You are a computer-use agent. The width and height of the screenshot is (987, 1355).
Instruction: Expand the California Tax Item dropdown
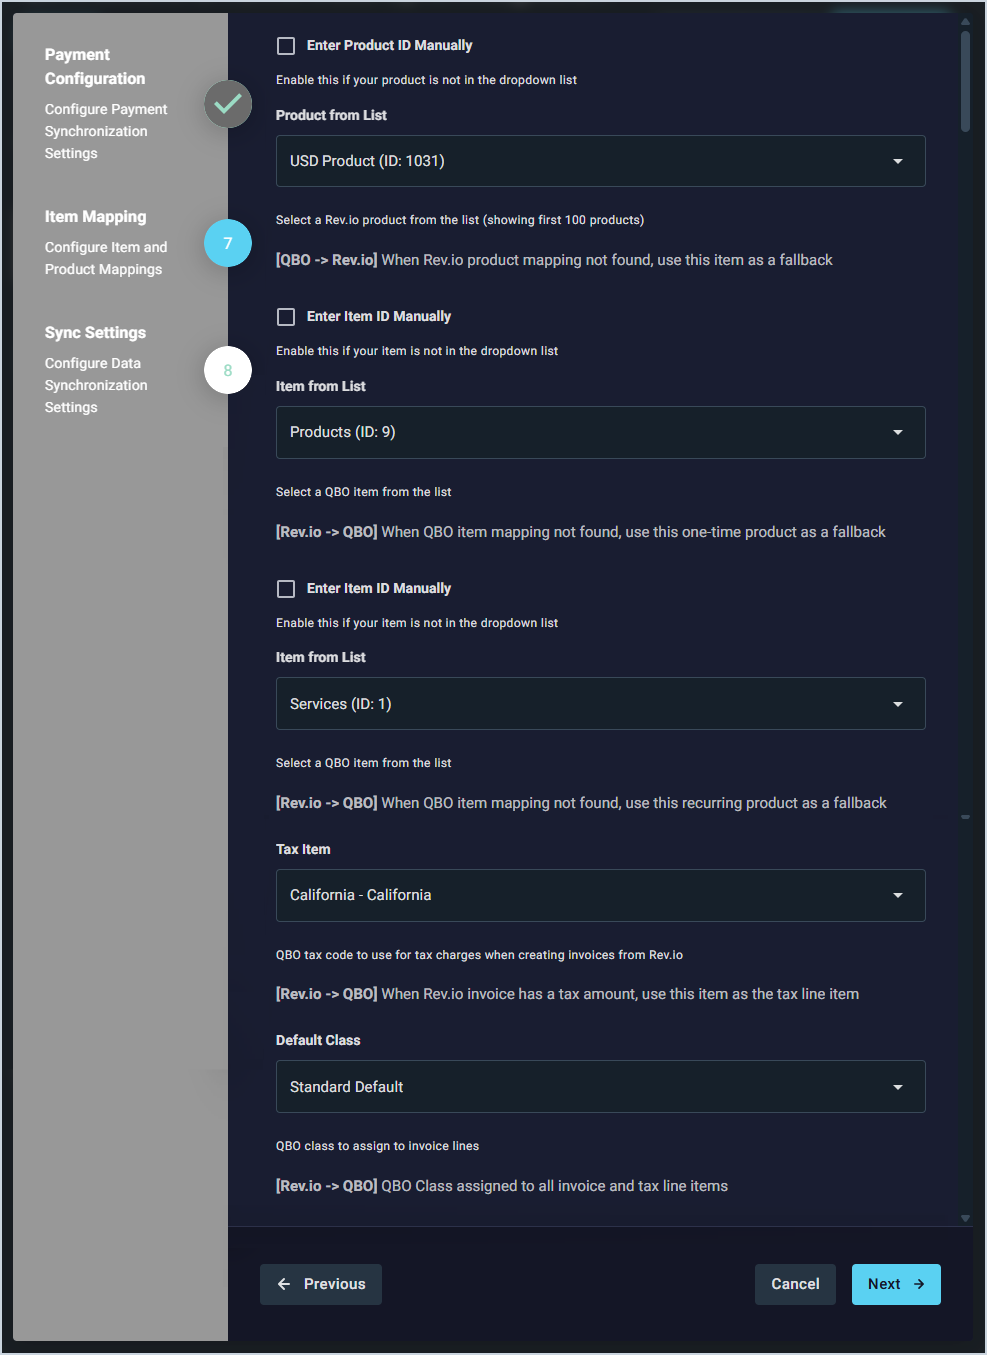coord(600,895)
